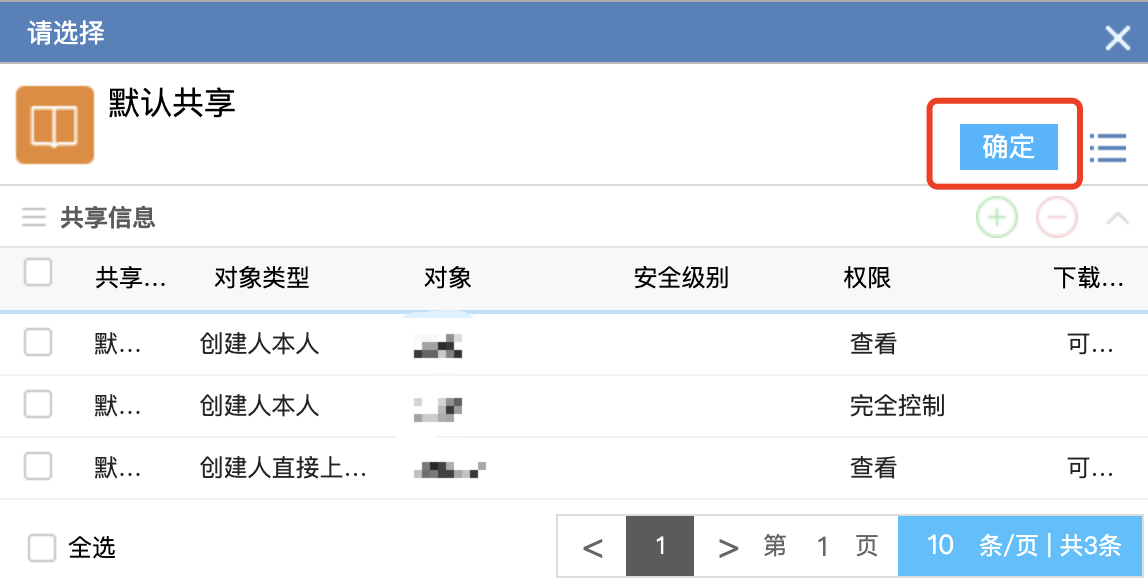
Task: Click the 对象类型 column header
Action: (262, 277)
